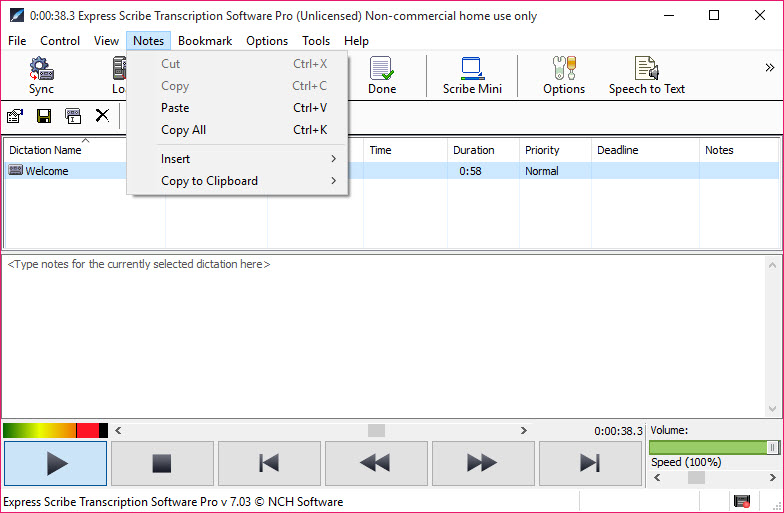Expand the toolbar overflow chevron

[770, 68]
